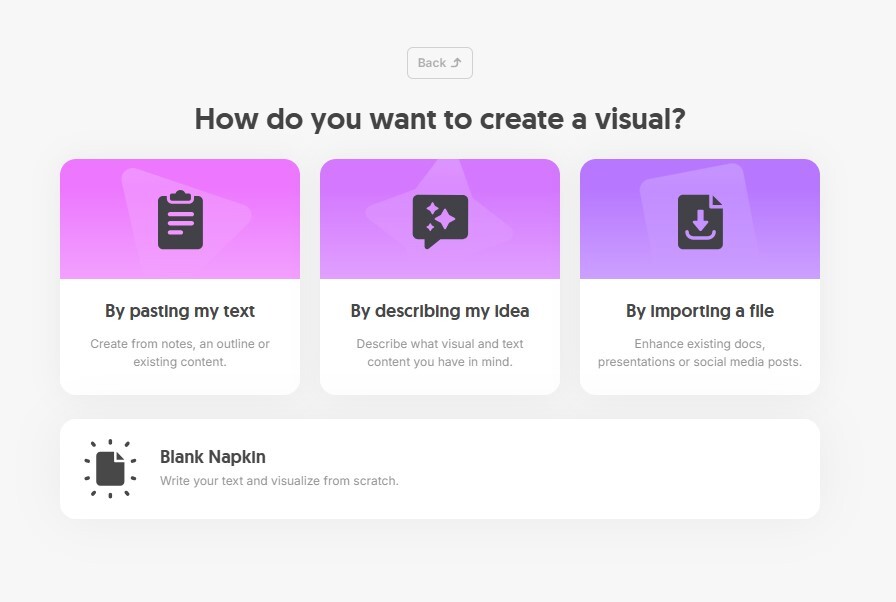Click the 'How do you want to create a visual?' heading

[x=440, y=119]
